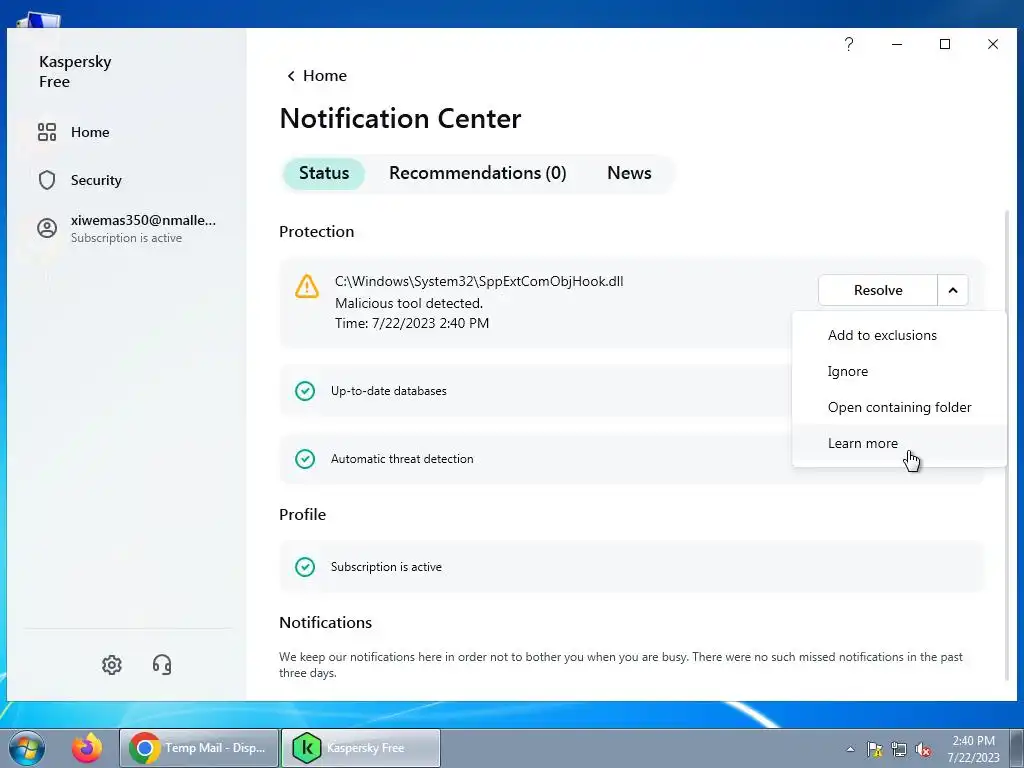Viewport: 1024px width, 768px height.
Task: Open the network tray icon
Action: [x=899, y=749]
